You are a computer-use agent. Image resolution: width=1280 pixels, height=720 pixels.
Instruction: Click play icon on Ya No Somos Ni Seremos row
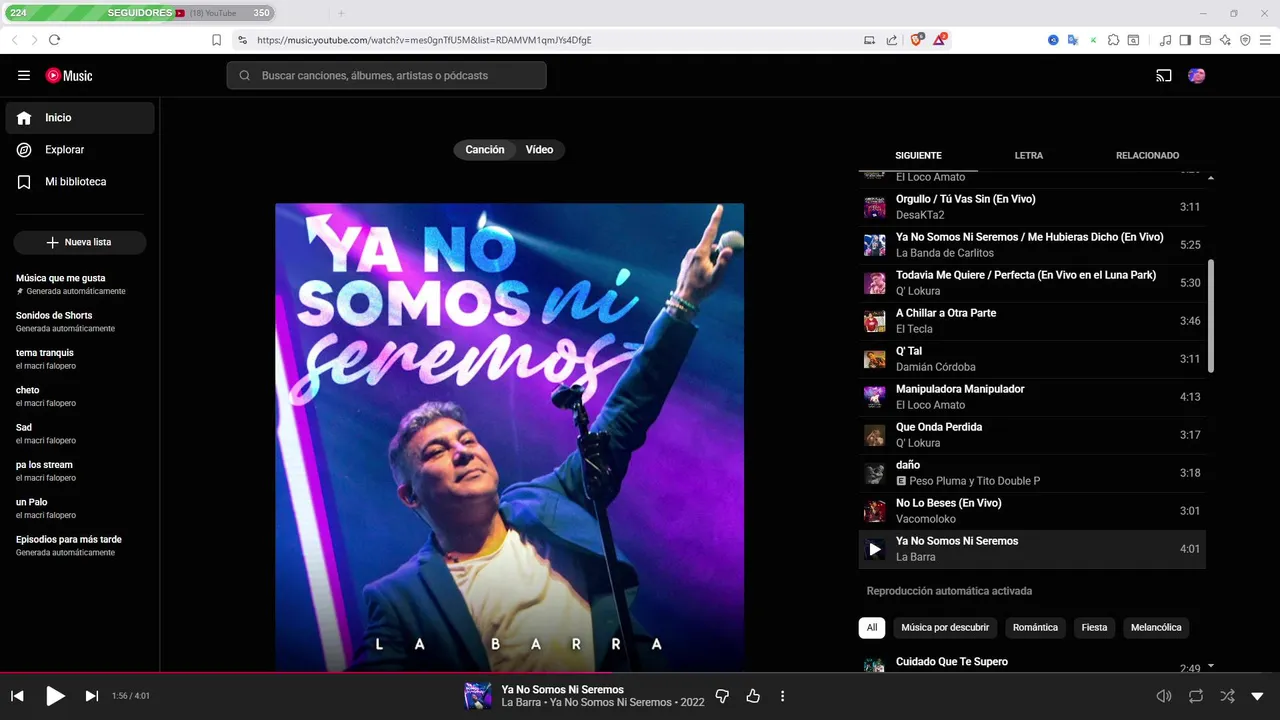coord(875,549)
